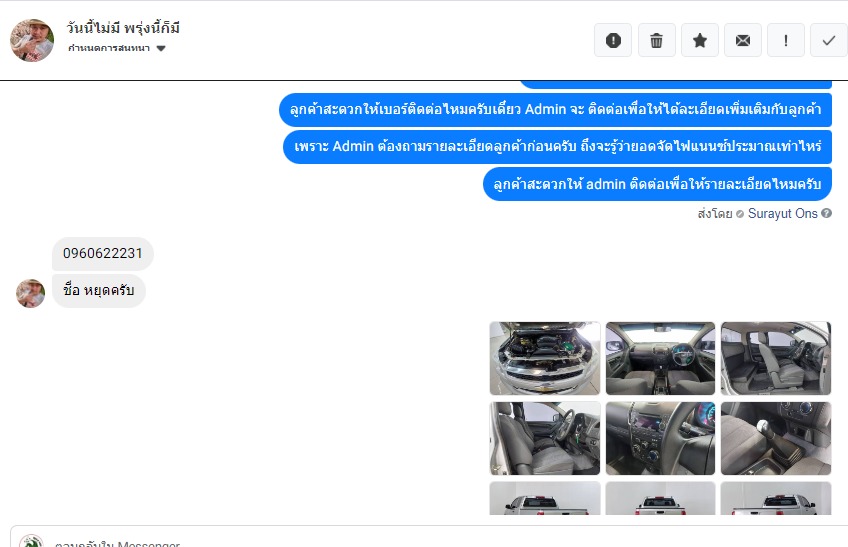Mark as unread with envelope icon
The width and height of the screenshot is (848, 547).
(x=743, y=40)
